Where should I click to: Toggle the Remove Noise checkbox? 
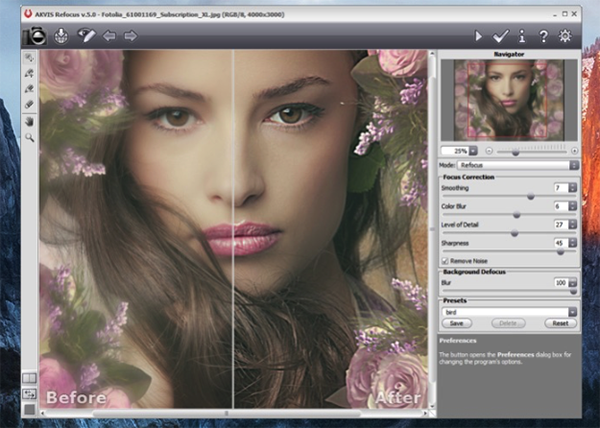tap(445, 261)
